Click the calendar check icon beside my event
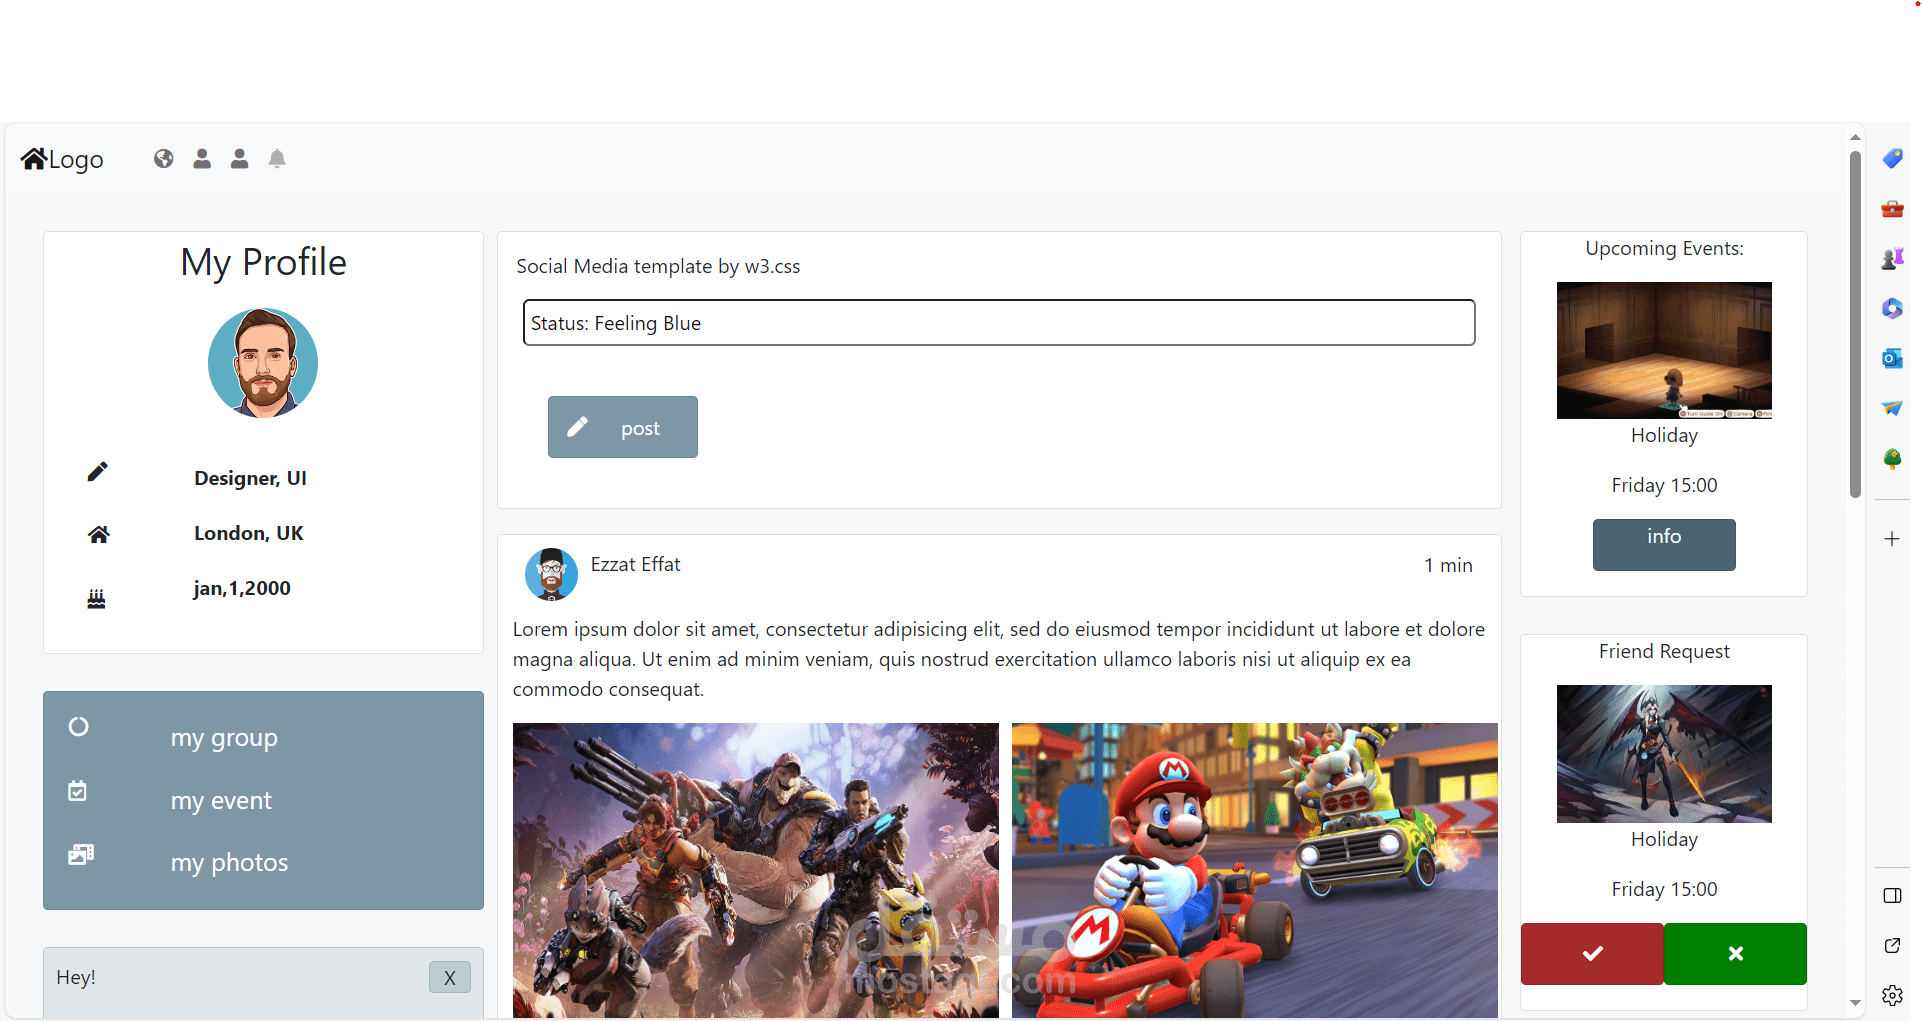Image resolution: width=1922 pixels, height=1021 pixels. [x=77, y=791]
